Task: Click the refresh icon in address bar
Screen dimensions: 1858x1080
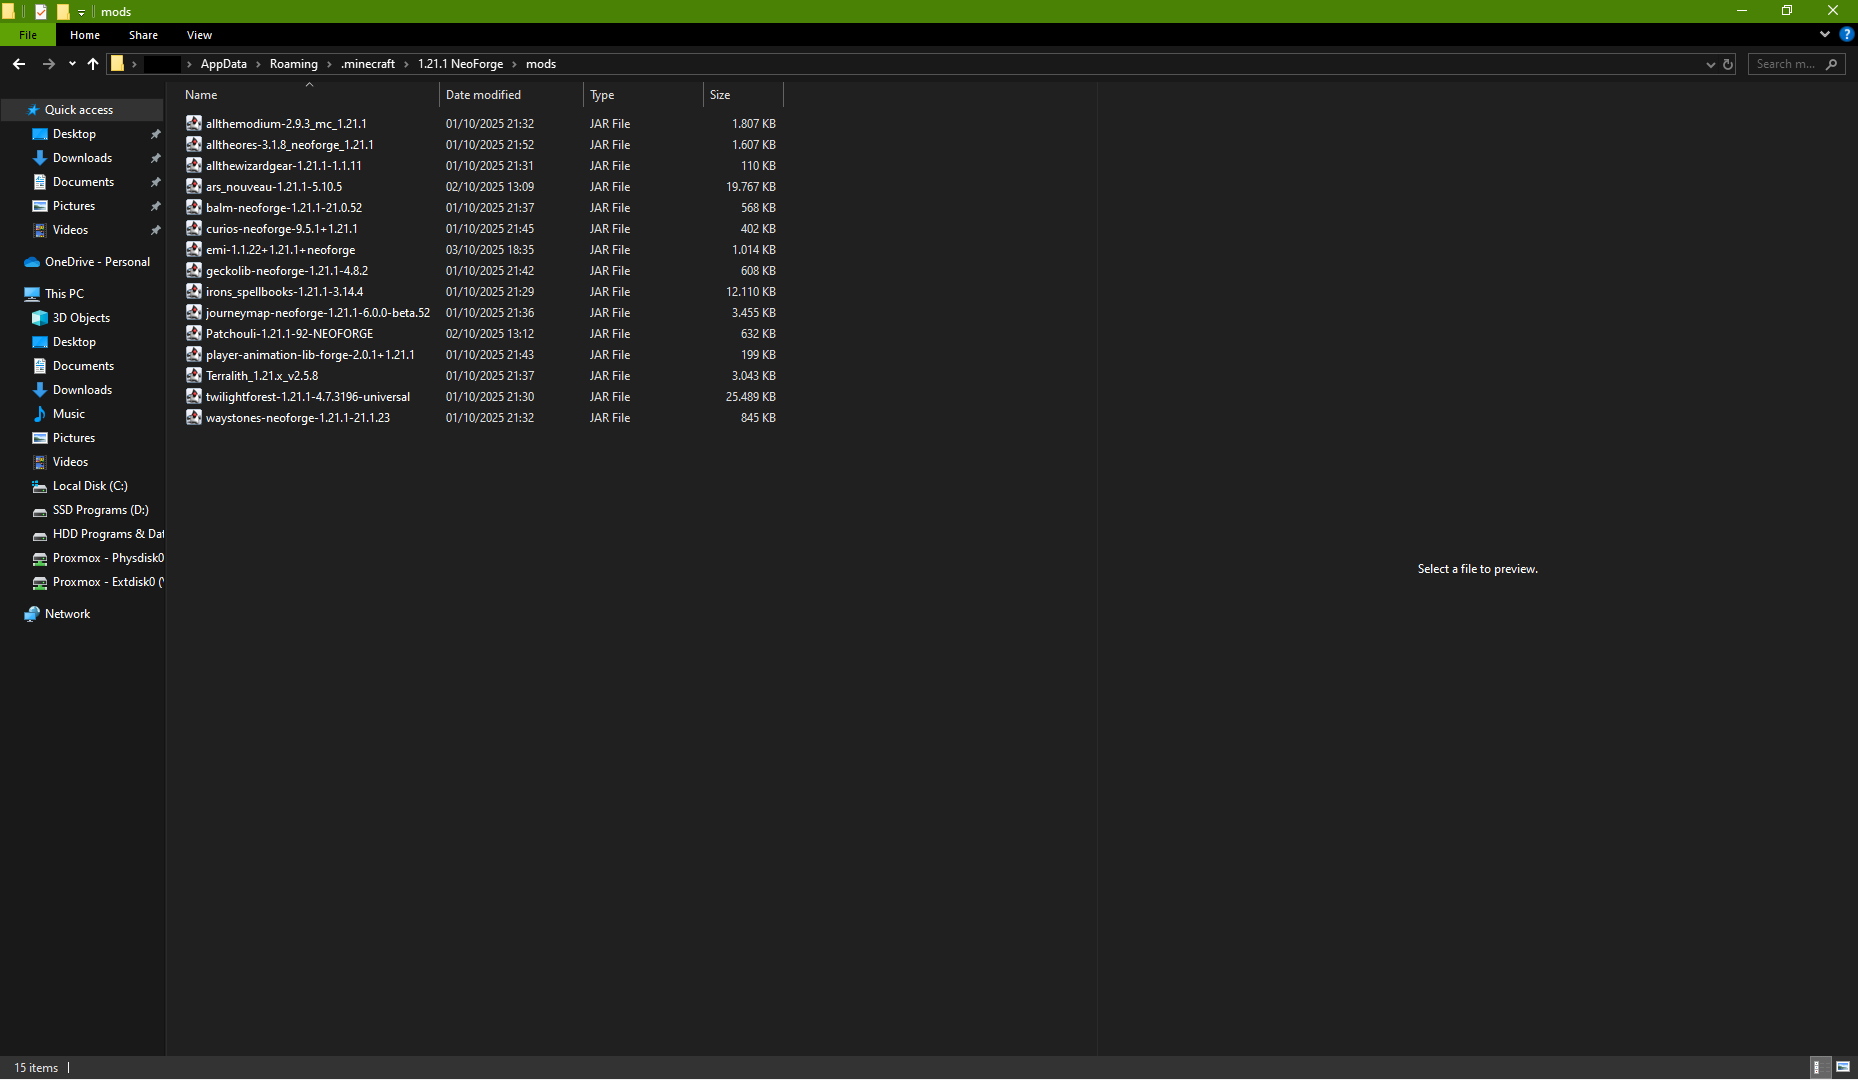Action: click(x=1727, y=64)
